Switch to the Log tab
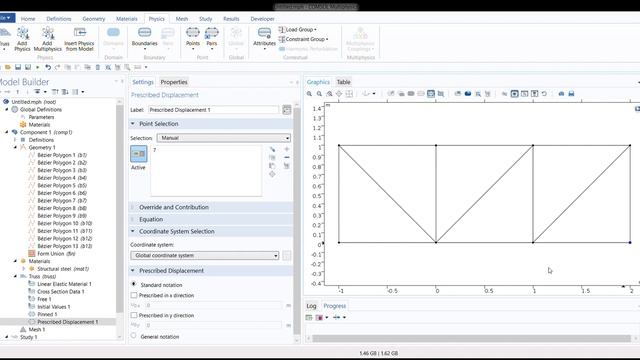640x360 pixels. click(x=311, y=306)
